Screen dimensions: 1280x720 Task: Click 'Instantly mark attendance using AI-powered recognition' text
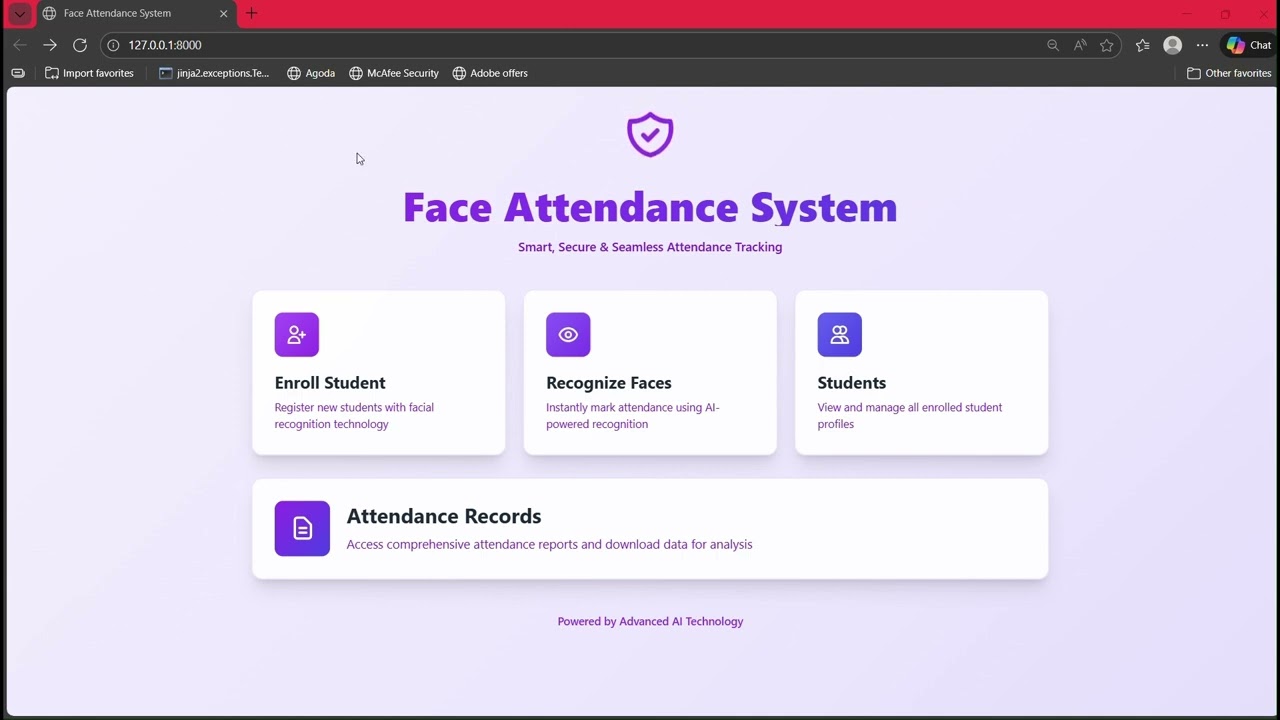(633, 416)
